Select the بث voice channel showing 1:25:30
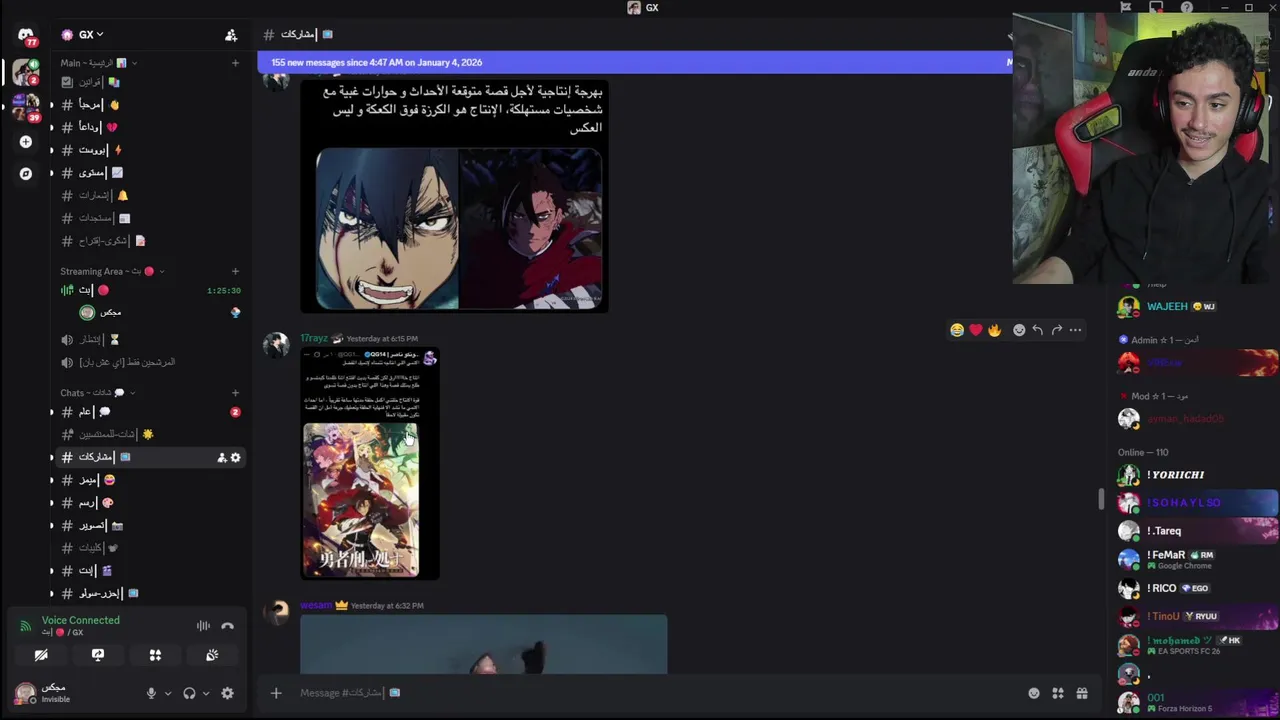 (x=150, y=290)
